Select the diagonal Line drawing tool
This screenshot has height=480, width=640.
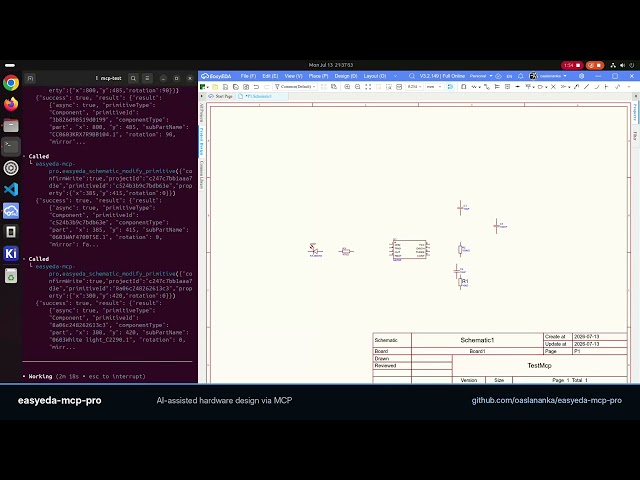coord(587,87)
